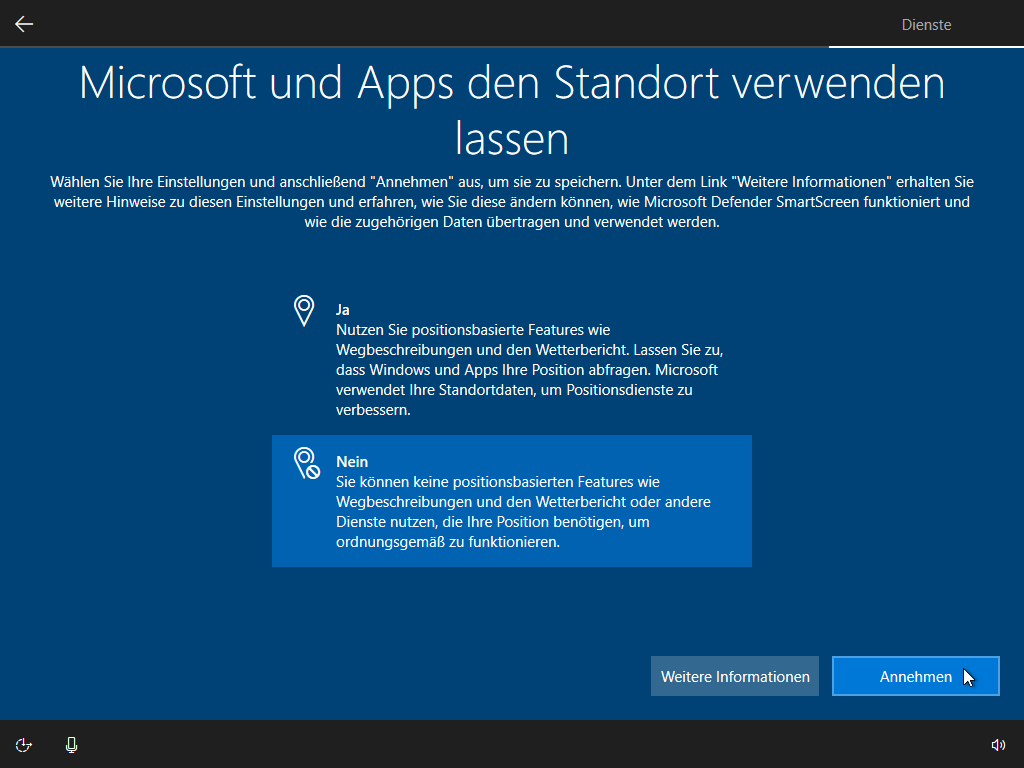
Task: Click the location pin icon beside Ja
Action: 304,310
